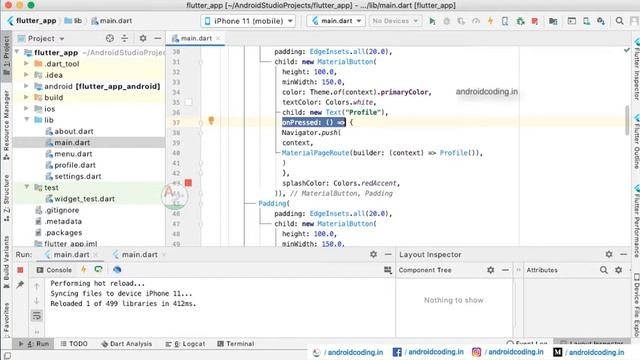
Task: Click the lightbulb quick-fix icon at line 37
Action: click(x=211, y=120)
